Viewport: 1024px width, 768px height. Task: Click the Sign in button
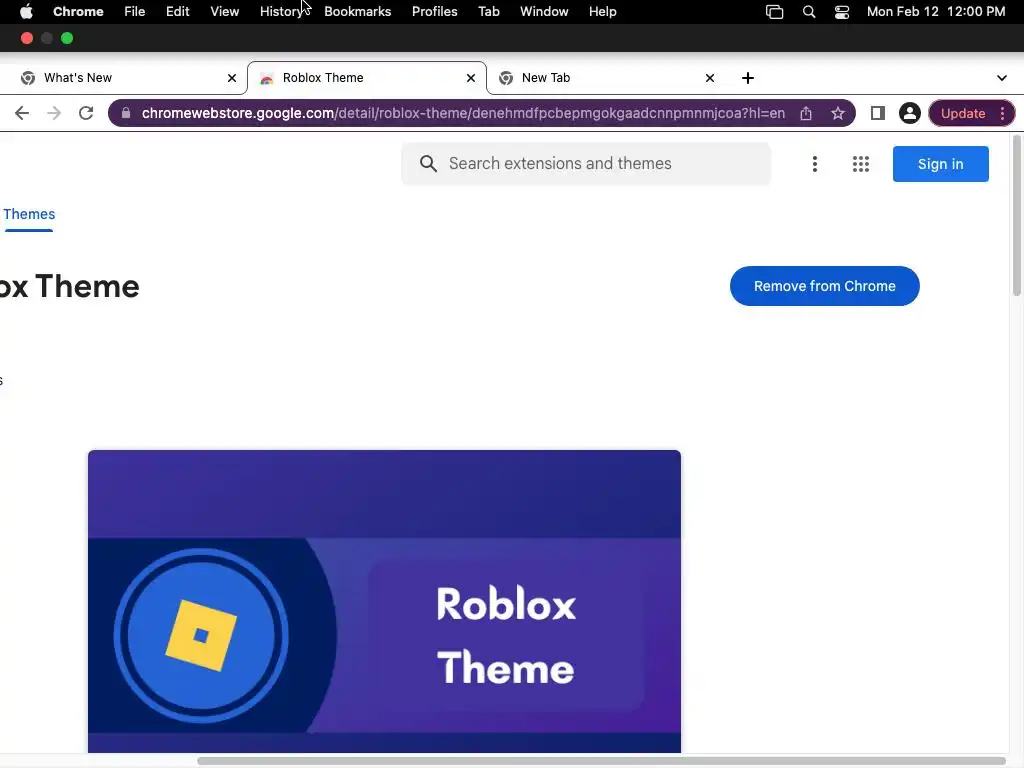tap(940, 164)
